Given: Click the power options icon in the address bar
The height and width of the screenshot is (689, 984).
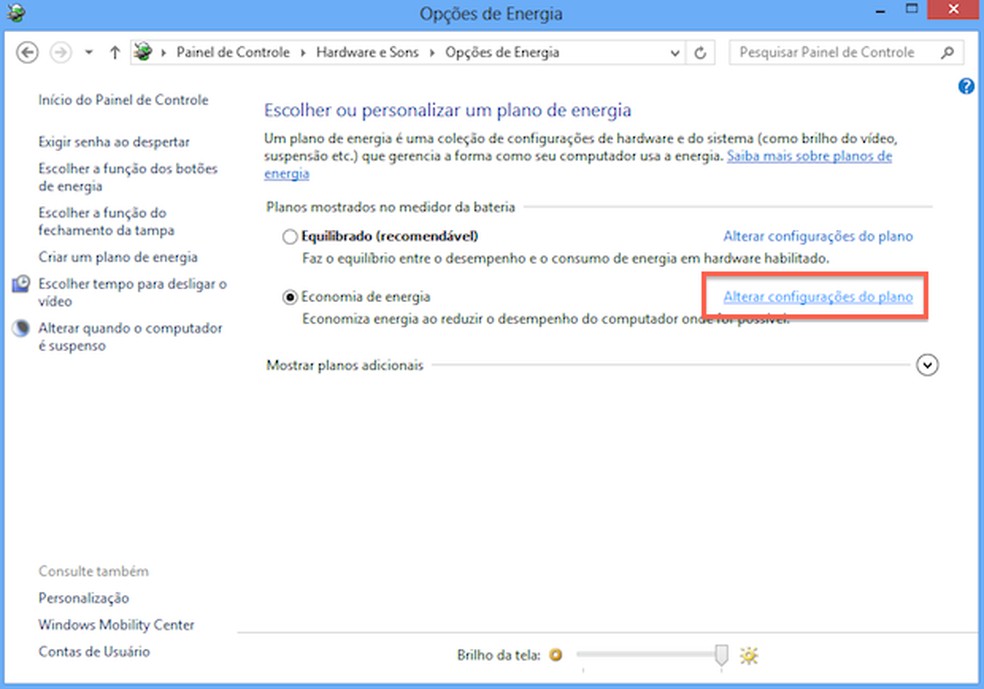Looking at the screenshot, I should 143,51.
